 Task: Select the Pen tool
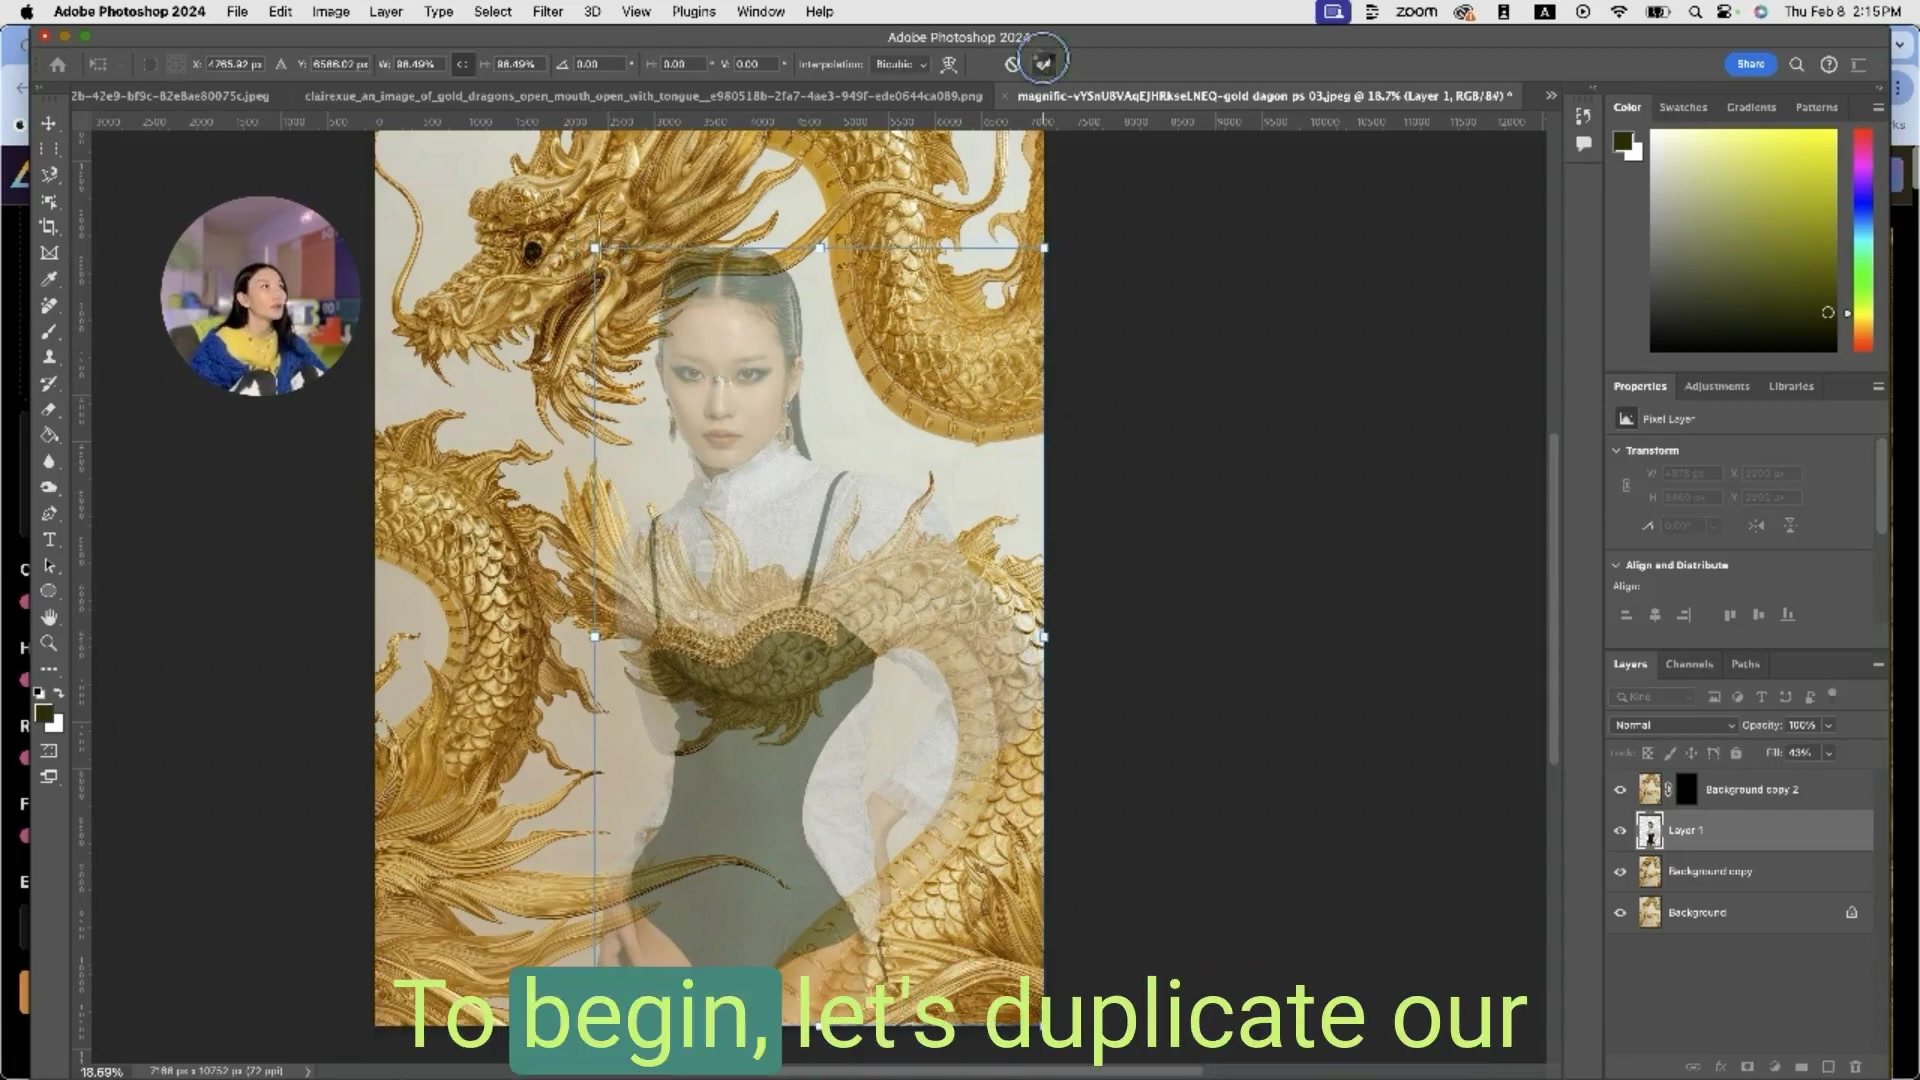click(x=49, y=513)
